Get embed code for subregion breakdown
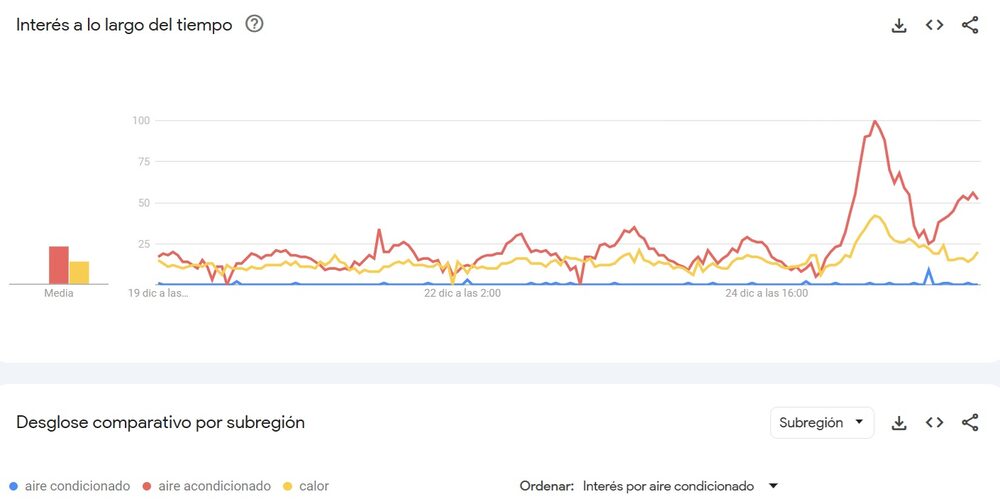Image resolution: width=1000 pixels, height=504 pixels. pos(934,422)
